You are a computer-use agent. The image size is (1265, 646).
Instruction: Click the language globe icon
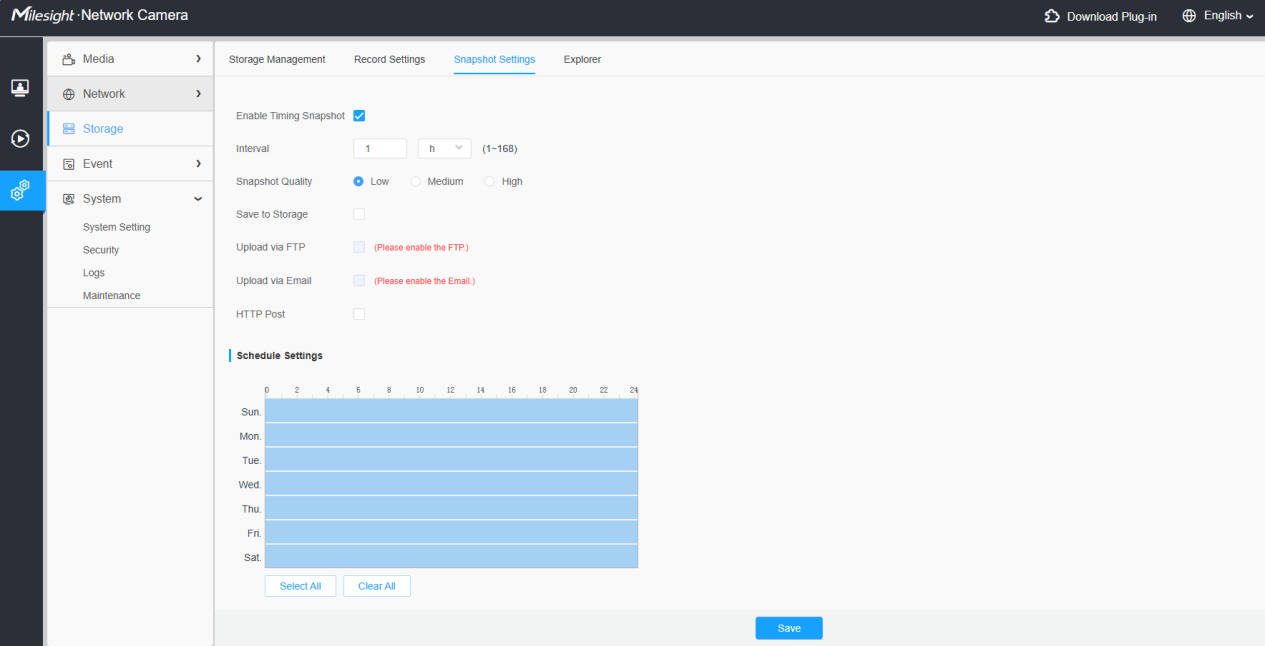(1189, 16)
